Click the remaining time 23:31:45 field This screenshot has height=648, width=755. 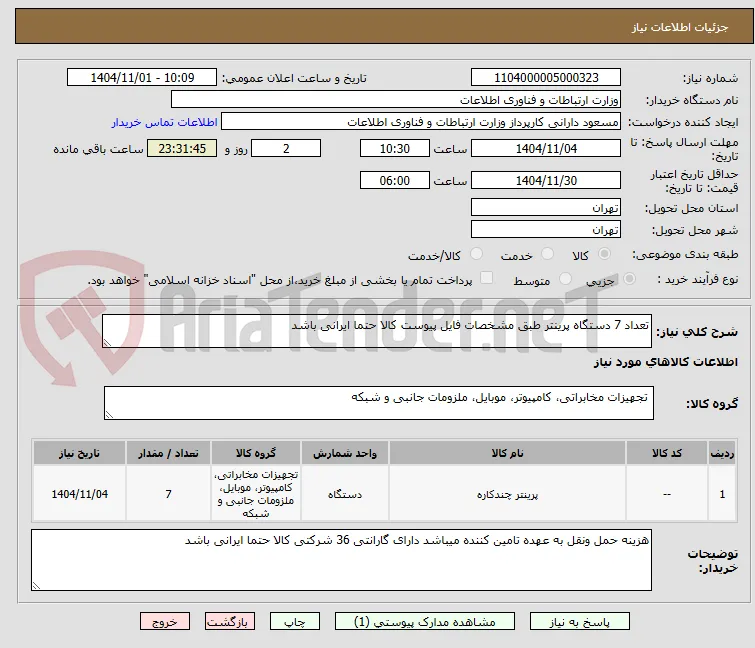tap(182, 148)
